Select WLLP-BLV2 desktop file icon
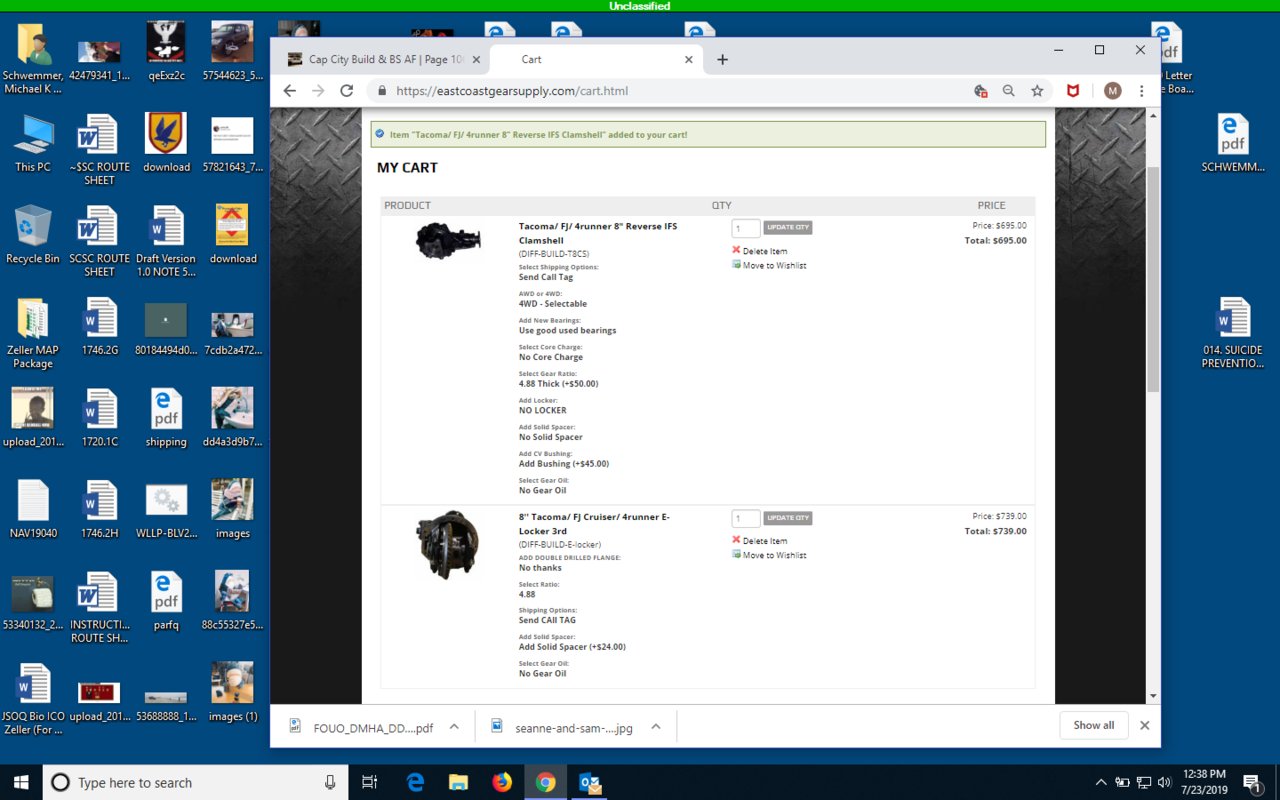This screenshot has height=800, width=1280. [166, 509]
